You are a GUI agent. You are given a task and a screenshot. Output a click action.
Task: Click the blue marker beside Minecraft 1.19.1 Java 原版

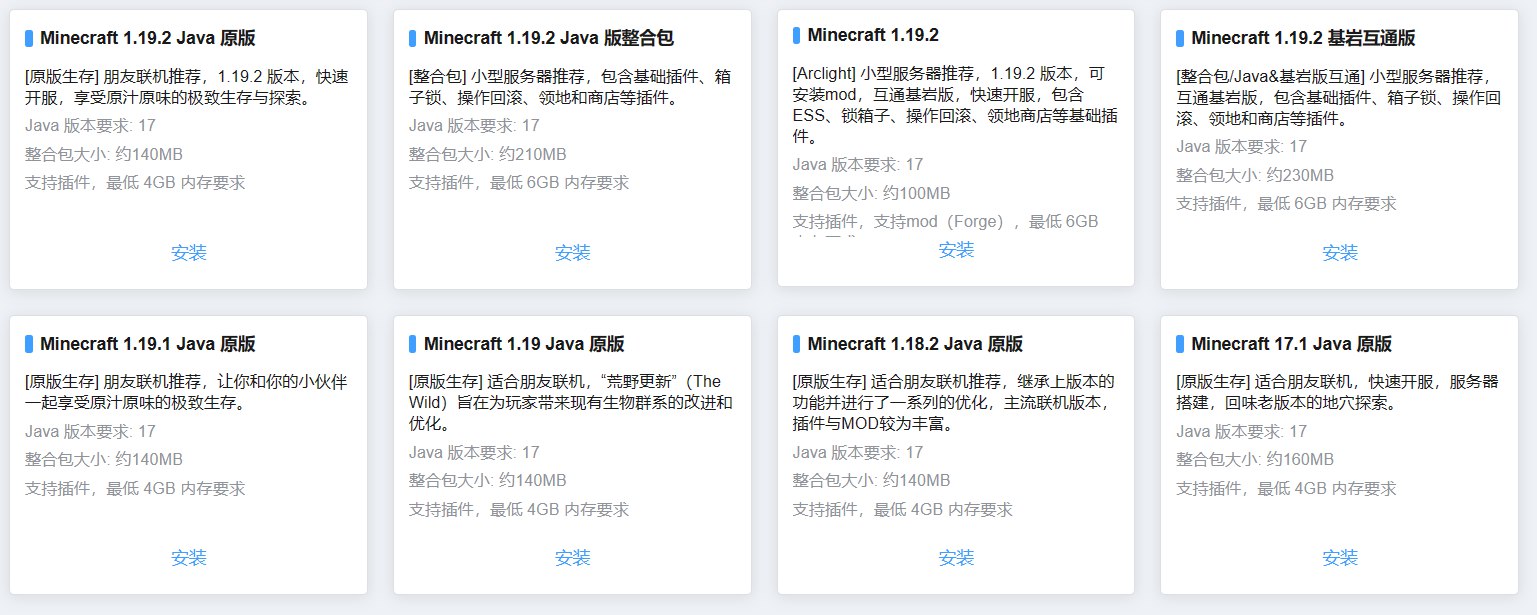(29, 344)
